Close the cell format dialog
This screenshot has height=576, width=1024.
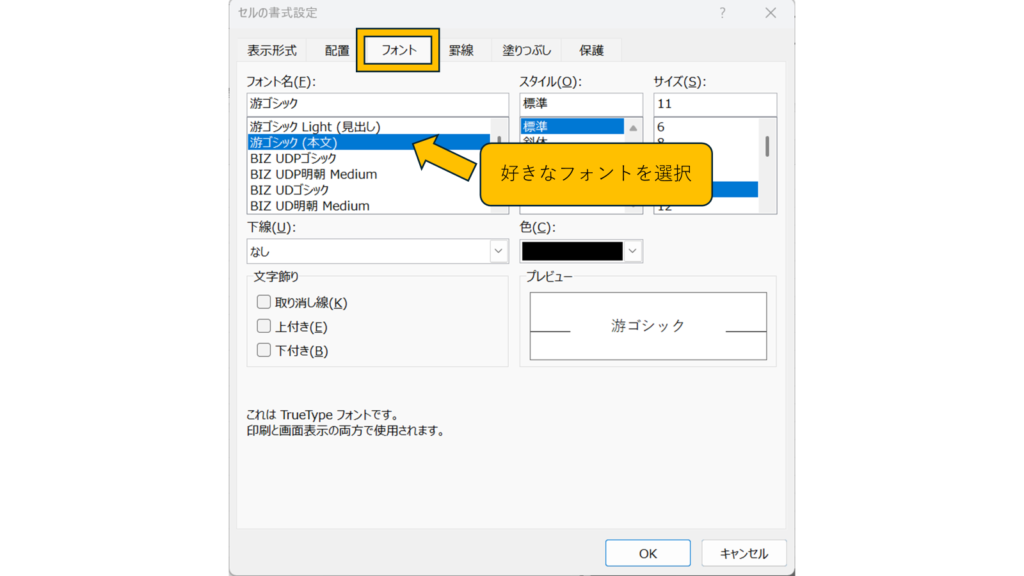[770, 12]
